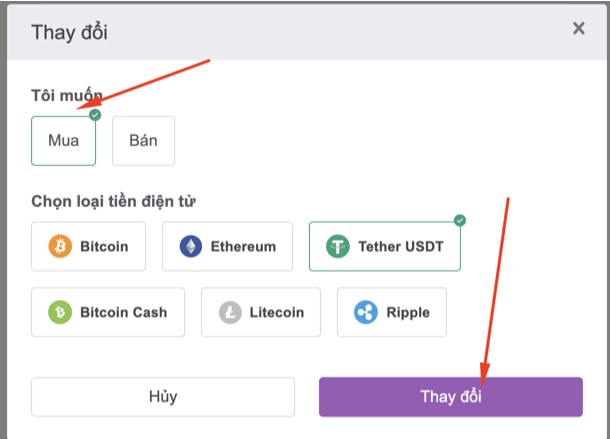Select the Mua (buy) option
Screen dimensions: 610x439
pos(63,141)
